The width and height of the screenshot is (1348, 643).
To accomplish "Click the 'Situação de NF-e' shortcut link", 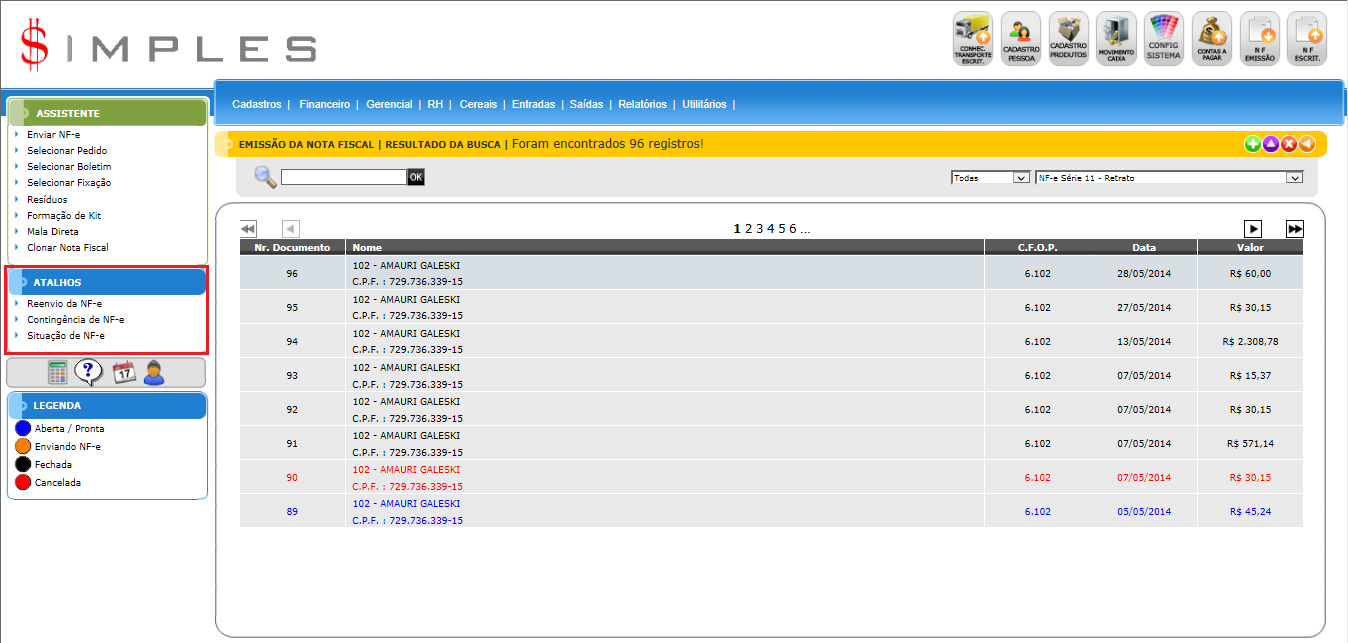I will click(x=66, y=336).
